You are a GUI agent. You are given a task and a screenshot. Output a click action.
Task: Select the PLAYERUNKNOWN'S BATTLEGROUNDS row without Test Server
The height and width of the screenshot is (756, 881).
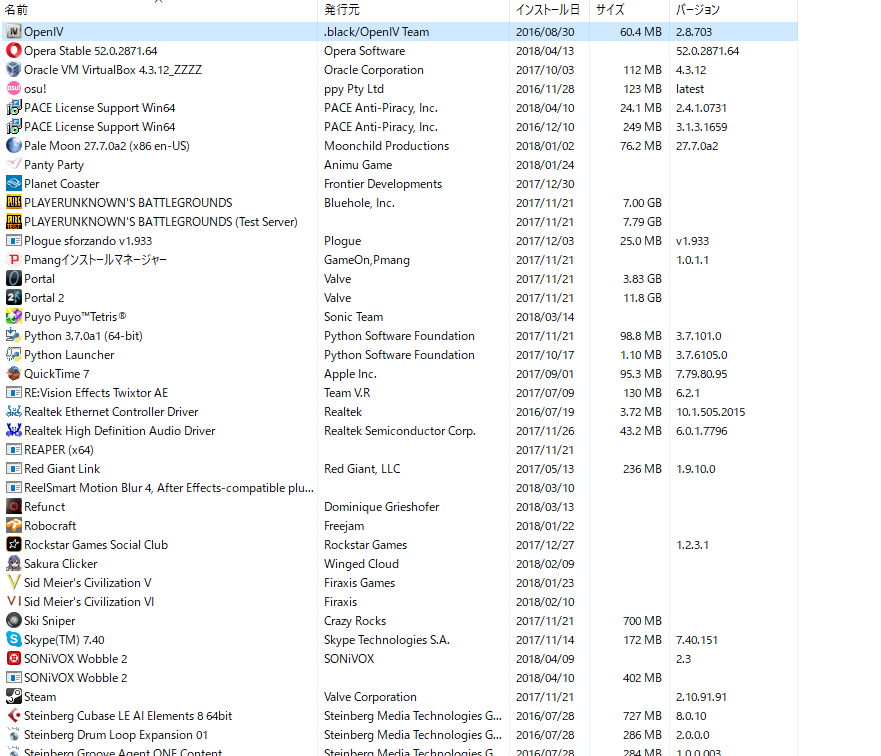400,203
